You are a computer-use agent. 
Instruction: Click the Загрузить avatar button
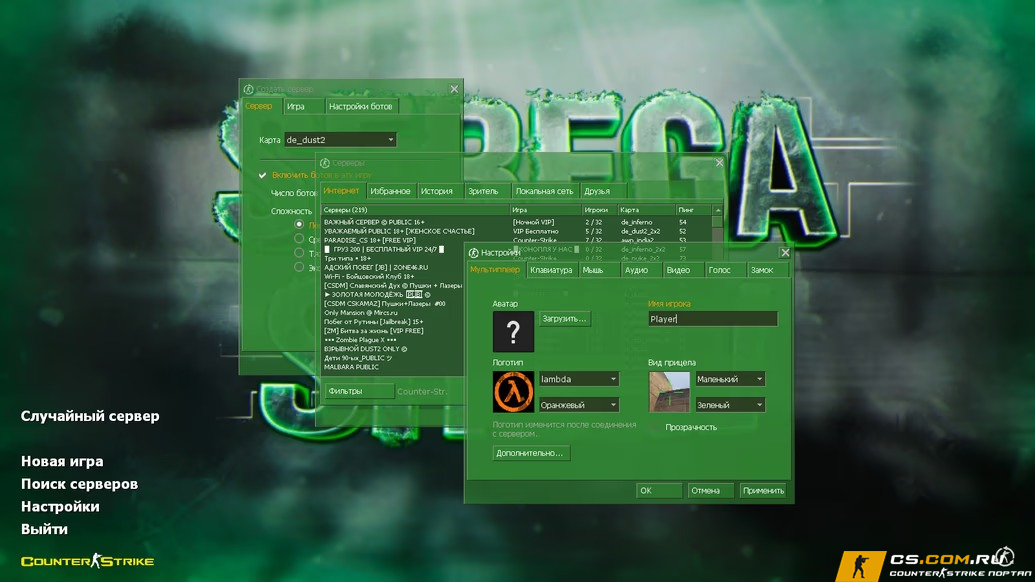[x=564, y=319]
